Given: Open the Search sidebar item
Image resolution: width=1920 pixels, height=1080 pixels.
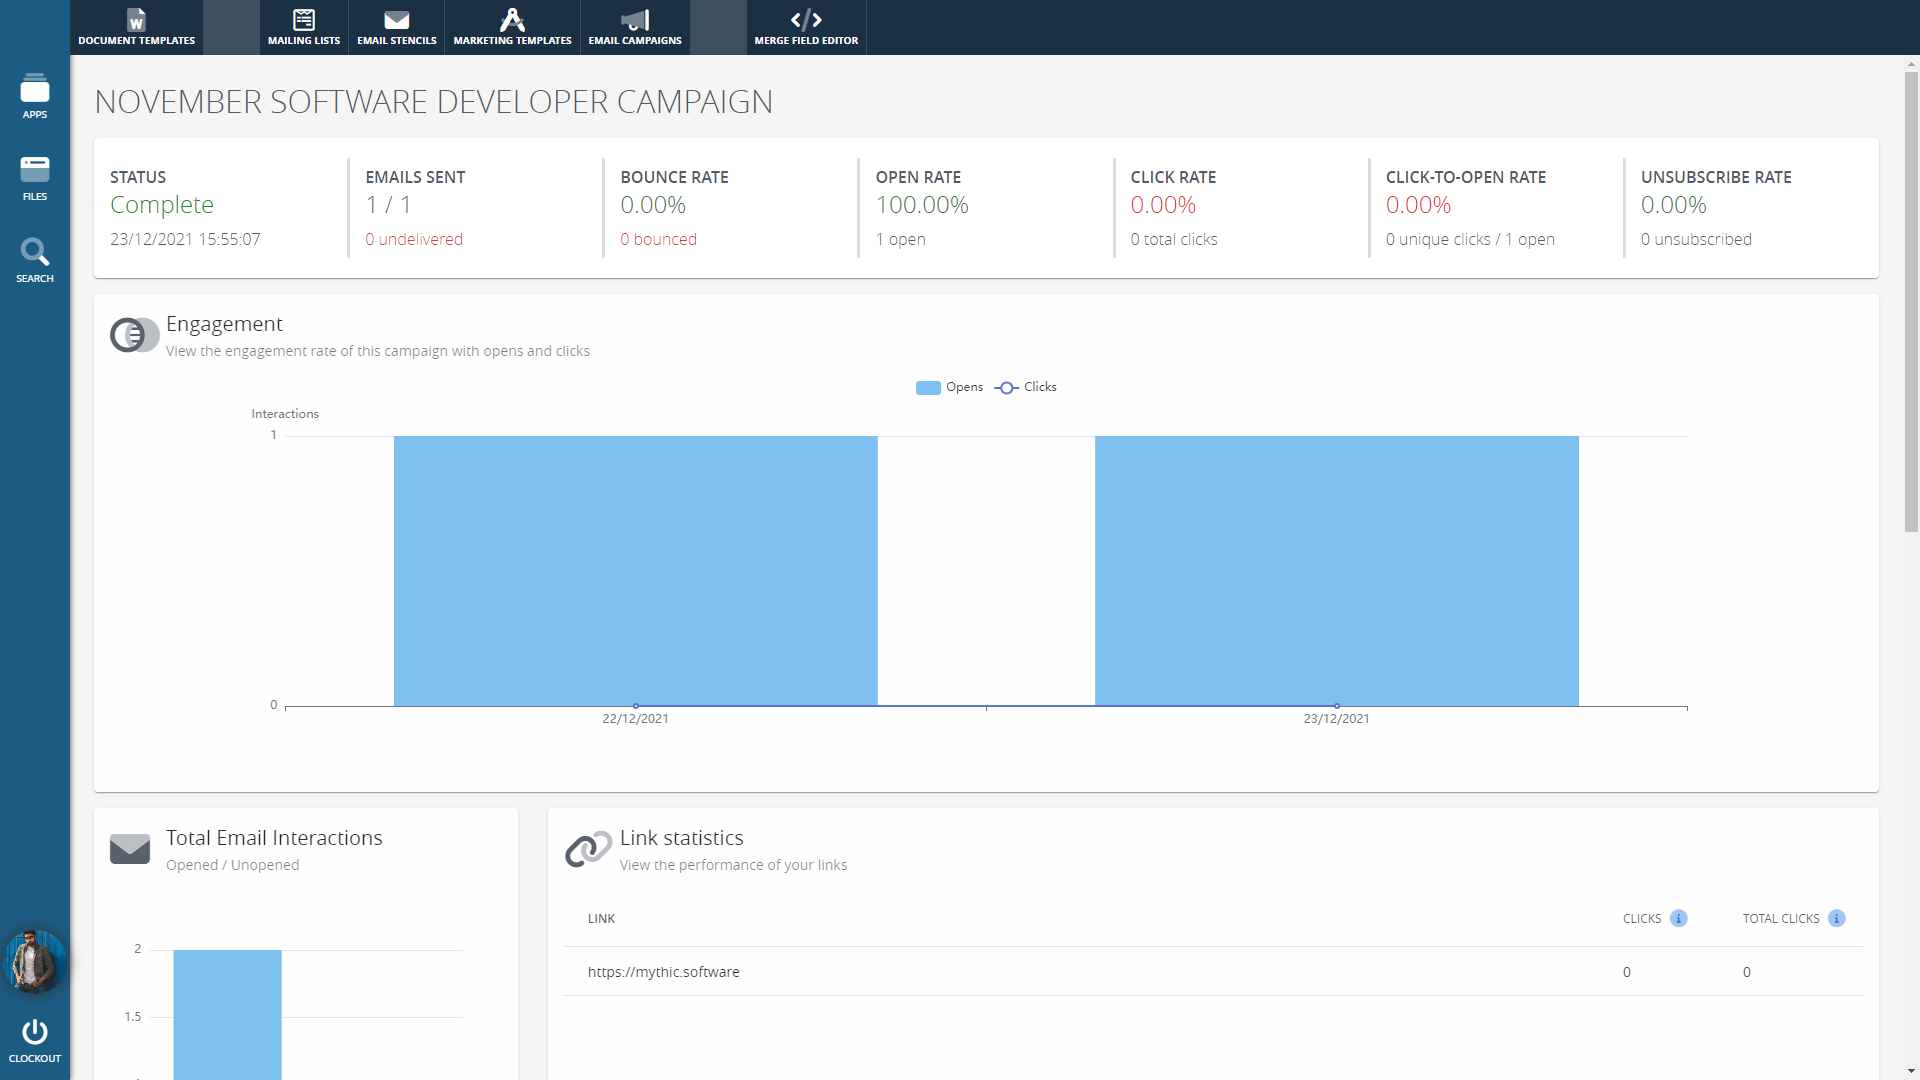Looking at the screenshot, I should point(35,260).
